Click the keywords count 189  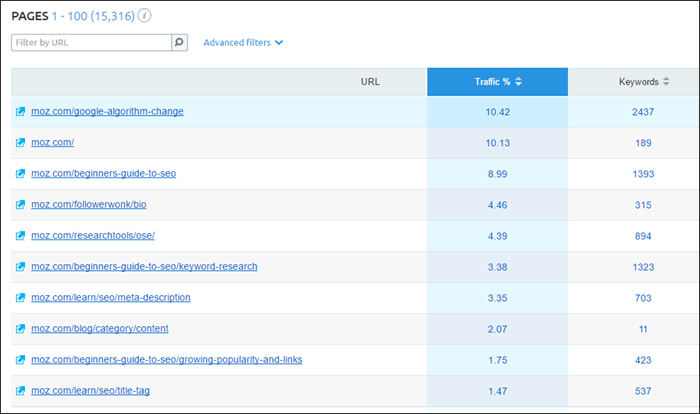(643, 143)
